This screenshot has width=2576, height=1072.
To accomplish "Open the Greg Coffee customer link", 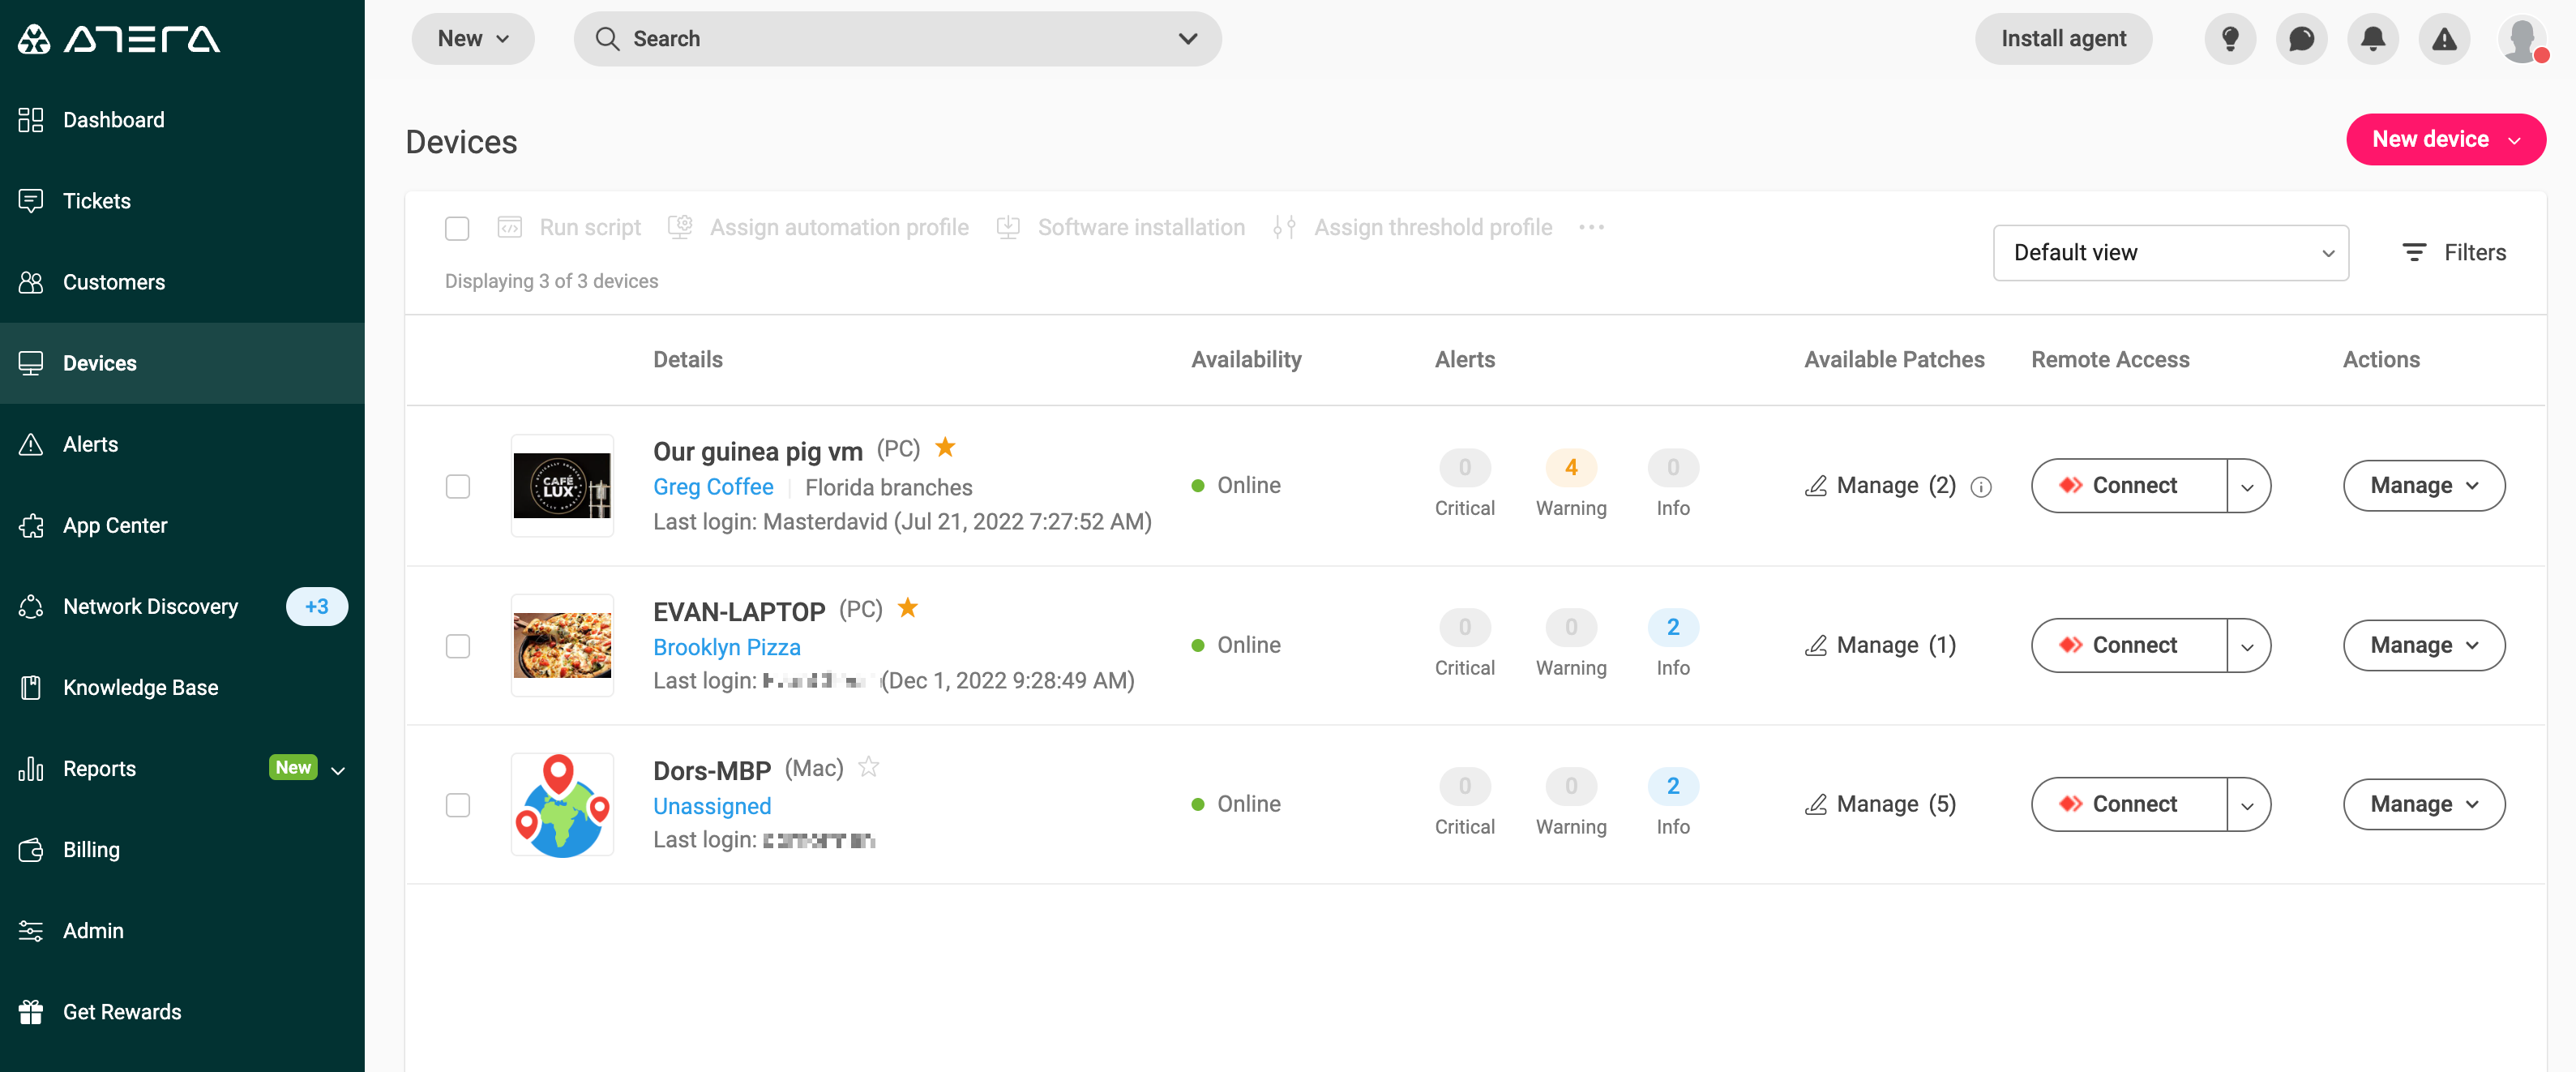I will pyautogui.click(x=713, y=487).
